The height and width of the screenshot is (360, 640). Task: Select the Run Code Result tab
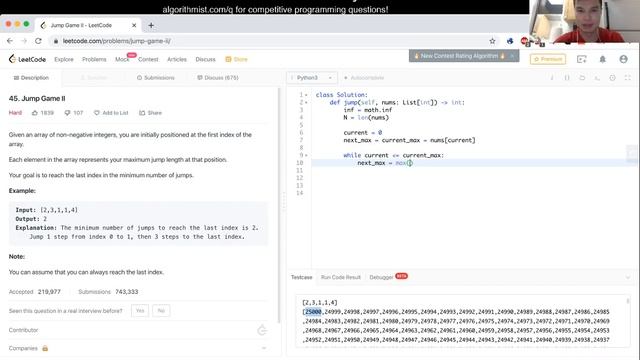pyautogui.click(x=341, y=277)
